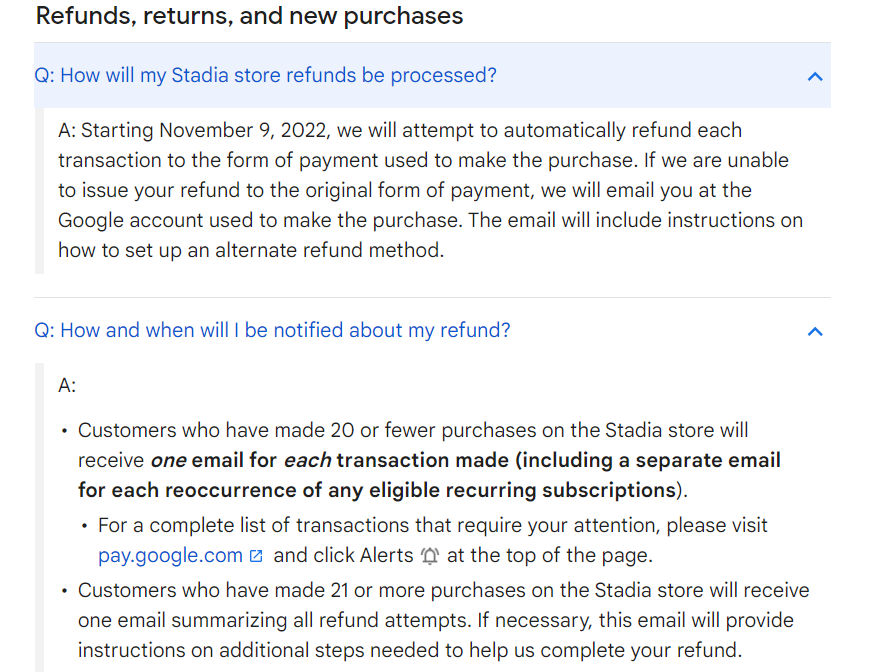The width and height of the screenshot is (895, 672).
Task: Click 'instructions on additional steps needed' final line
Action: tap(410, 650)
